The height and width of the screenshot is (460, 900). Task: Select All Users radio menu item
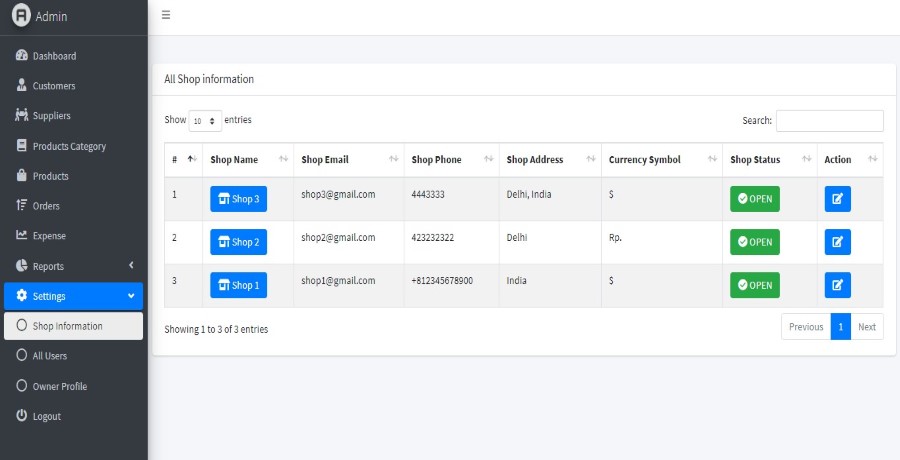[x=22, y=355]
